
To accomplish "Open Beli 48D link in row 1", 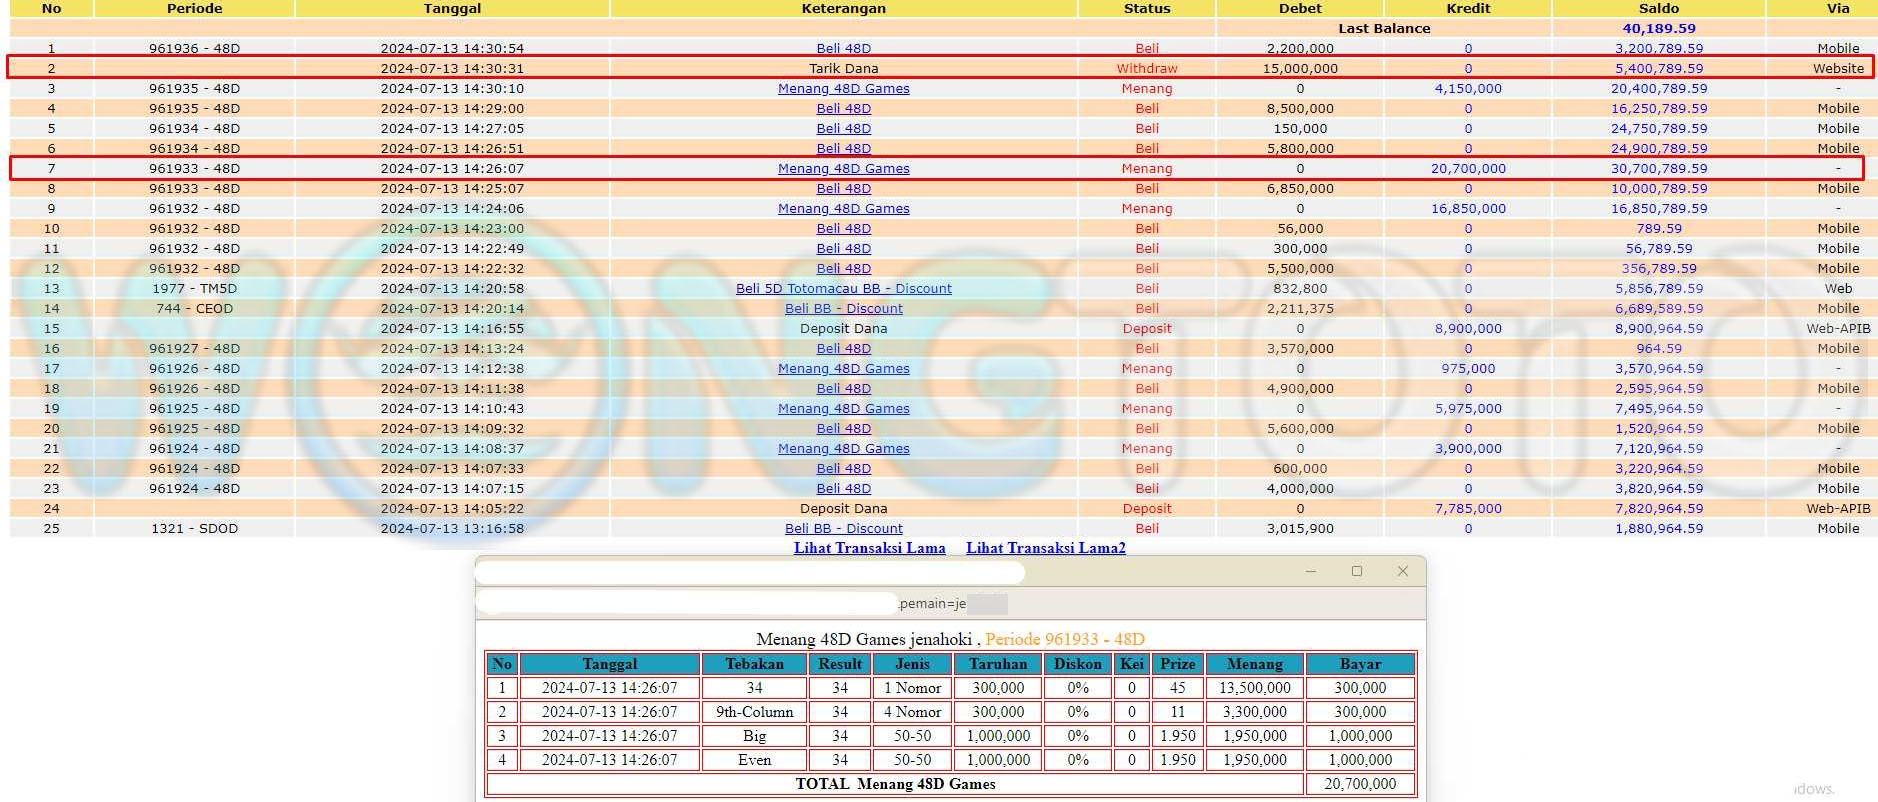I will [x=843, y=48].
